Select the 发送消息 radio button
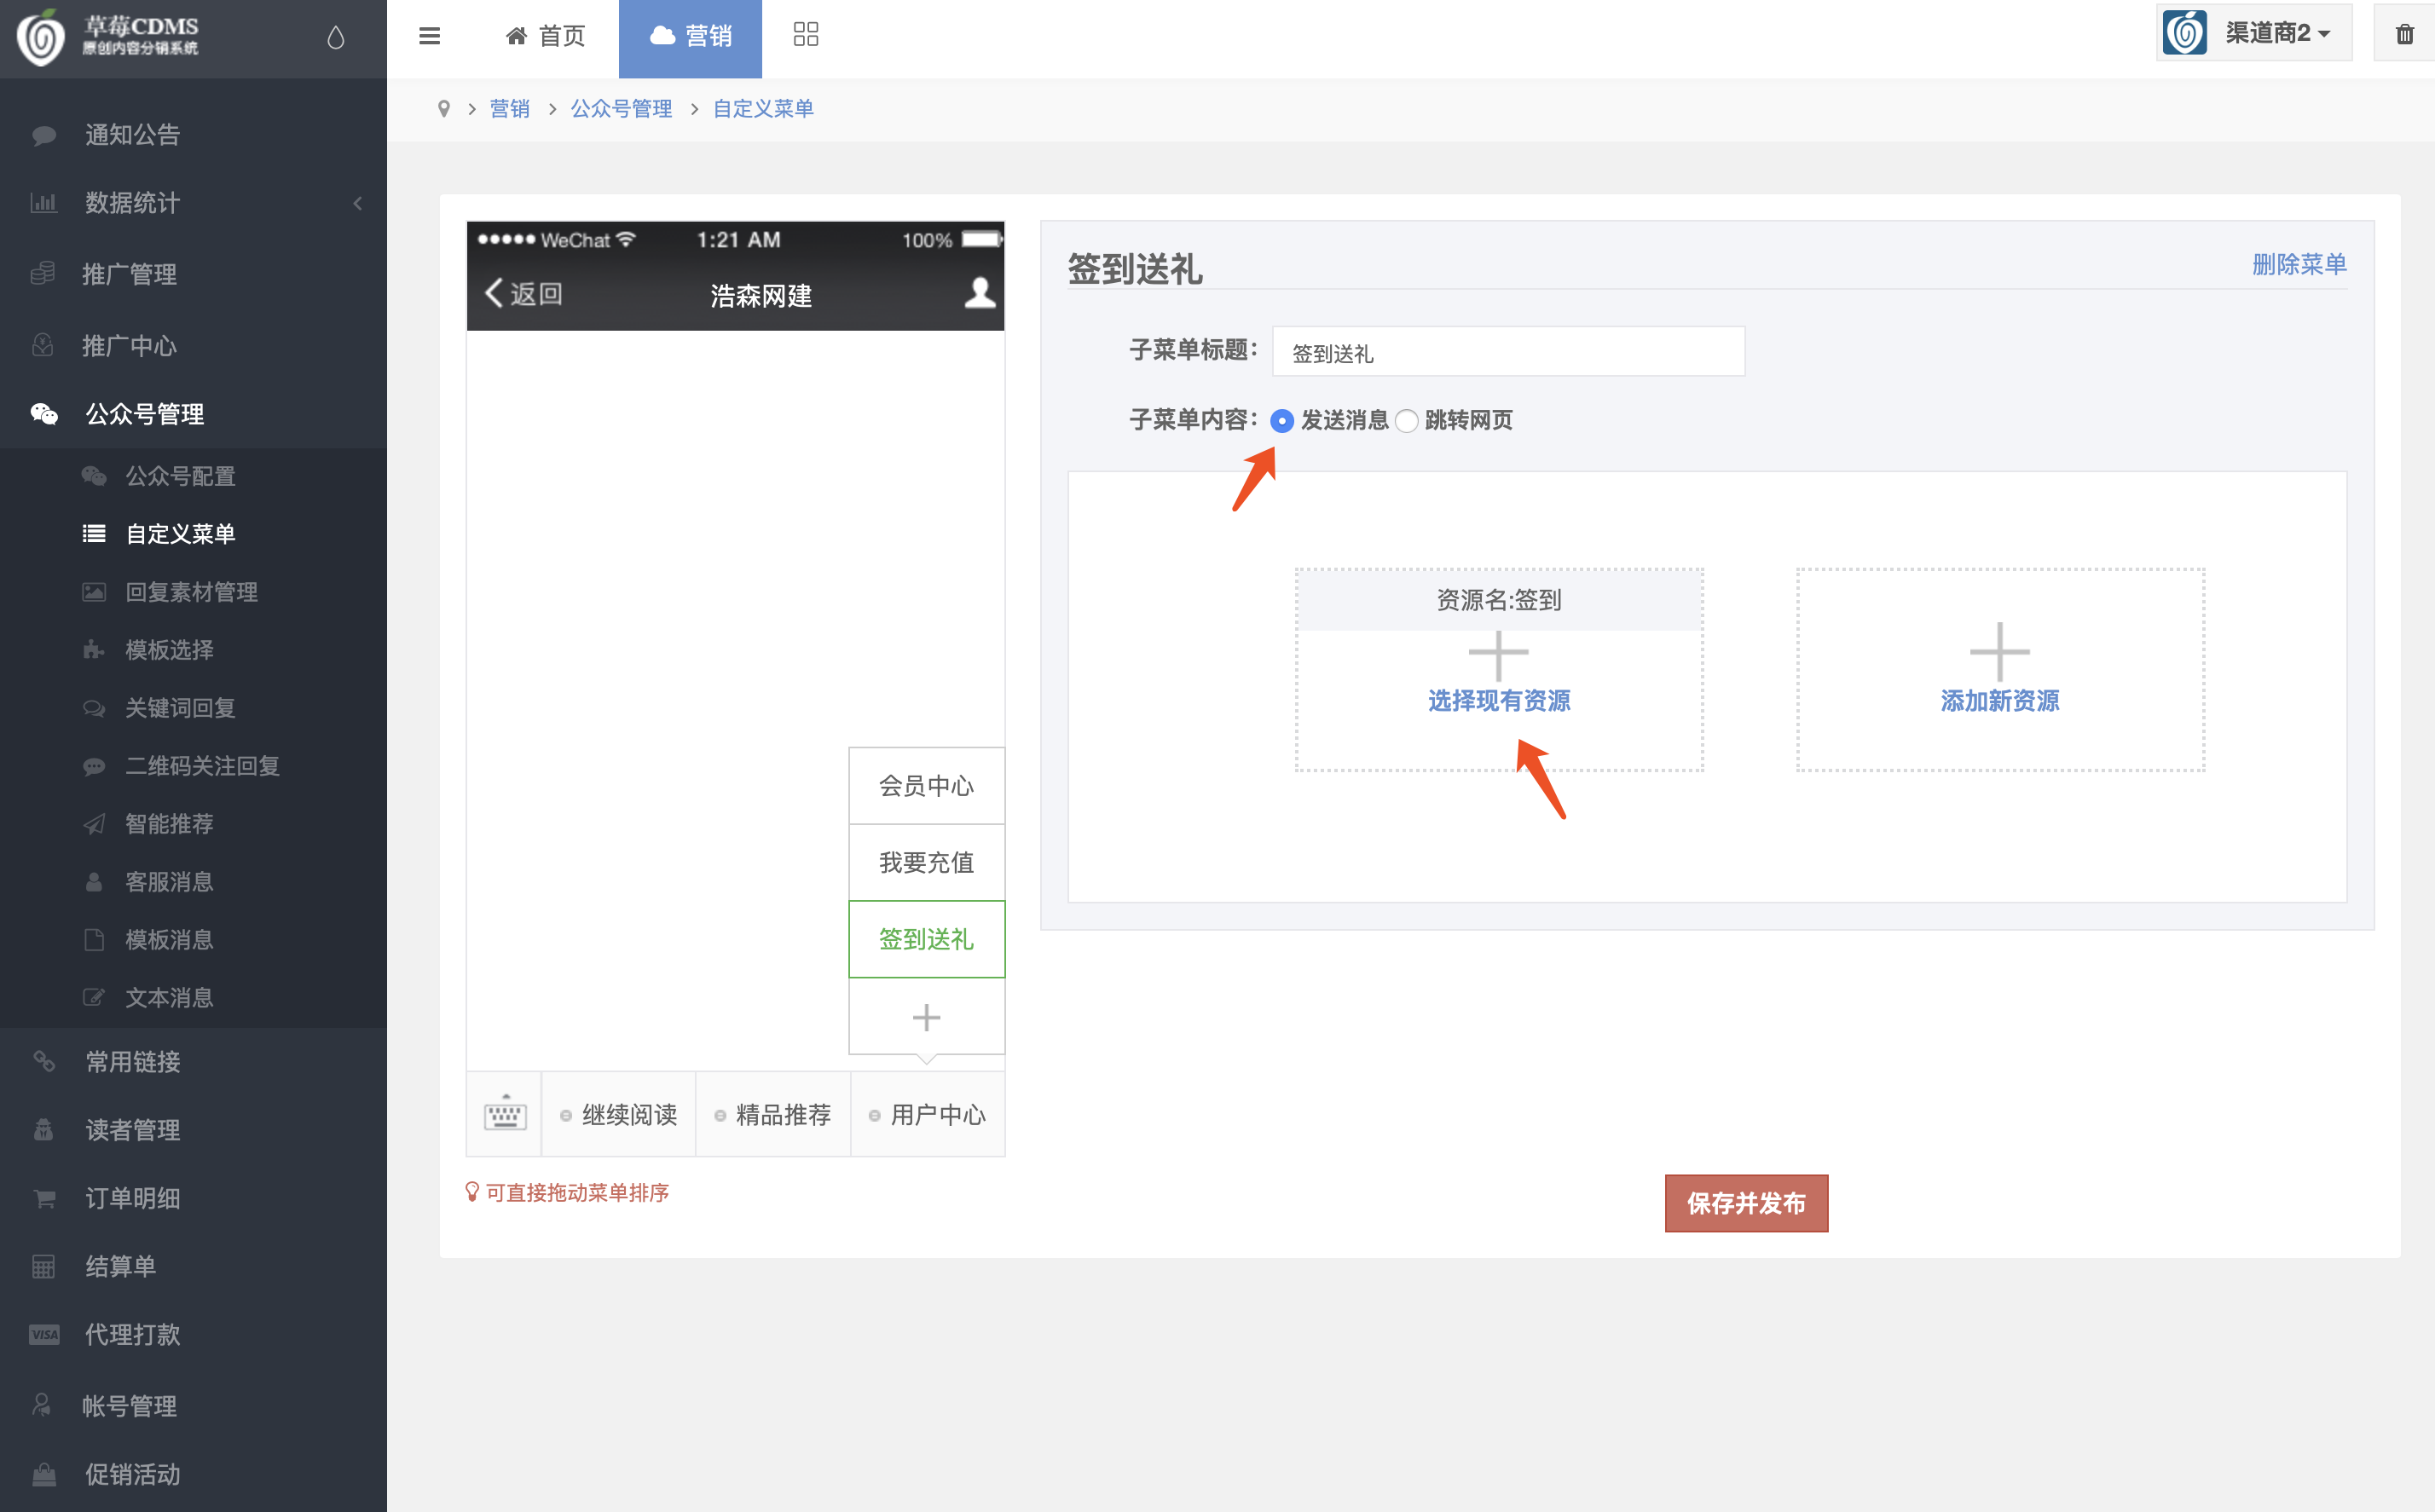 pyautogui.click(x=1281, y=421)
